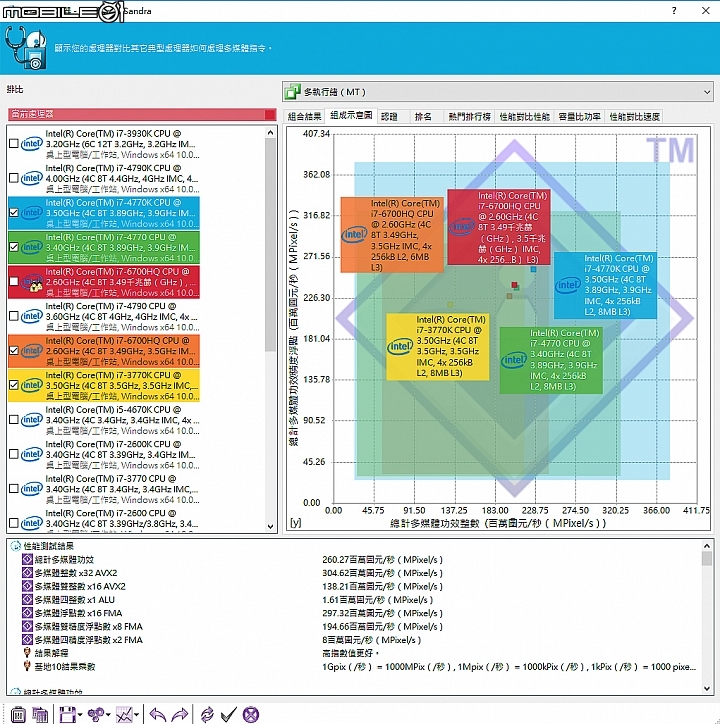
Task: Click the 性能測試結果 section icon
Action: click(16, 546)
